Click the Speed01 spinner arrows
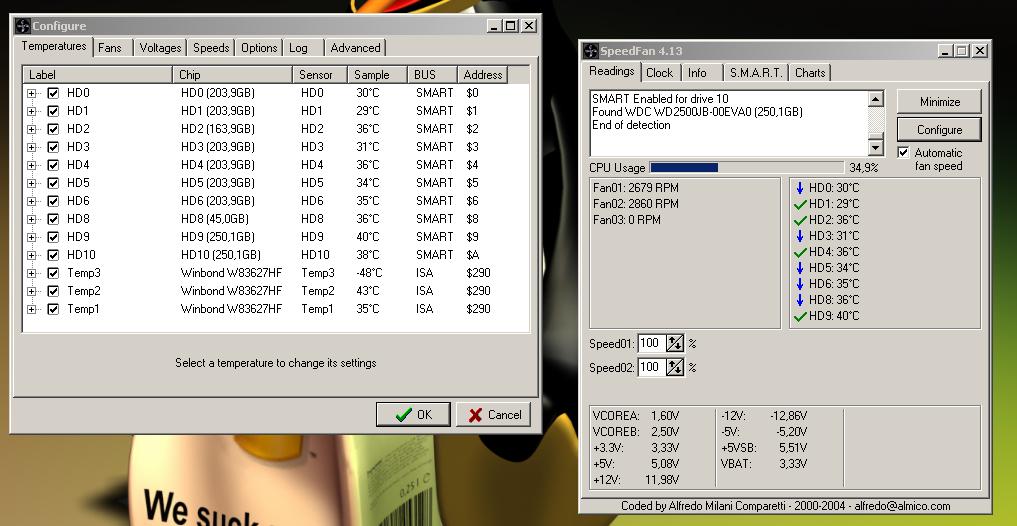 (675, 343)
